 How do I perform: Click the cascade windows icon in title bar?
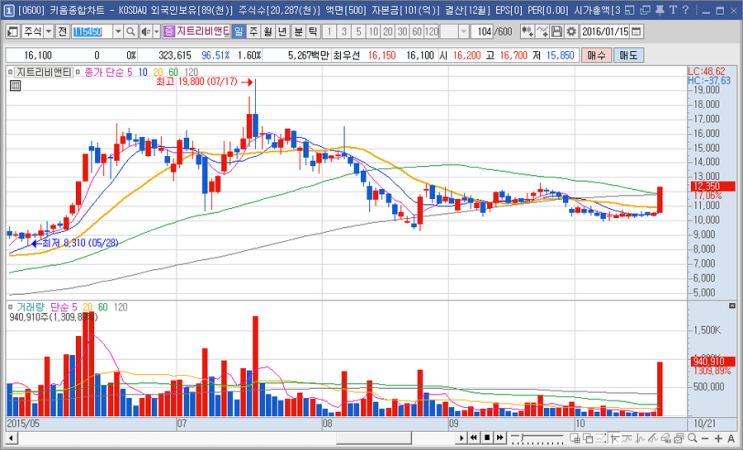click(645, 10)
